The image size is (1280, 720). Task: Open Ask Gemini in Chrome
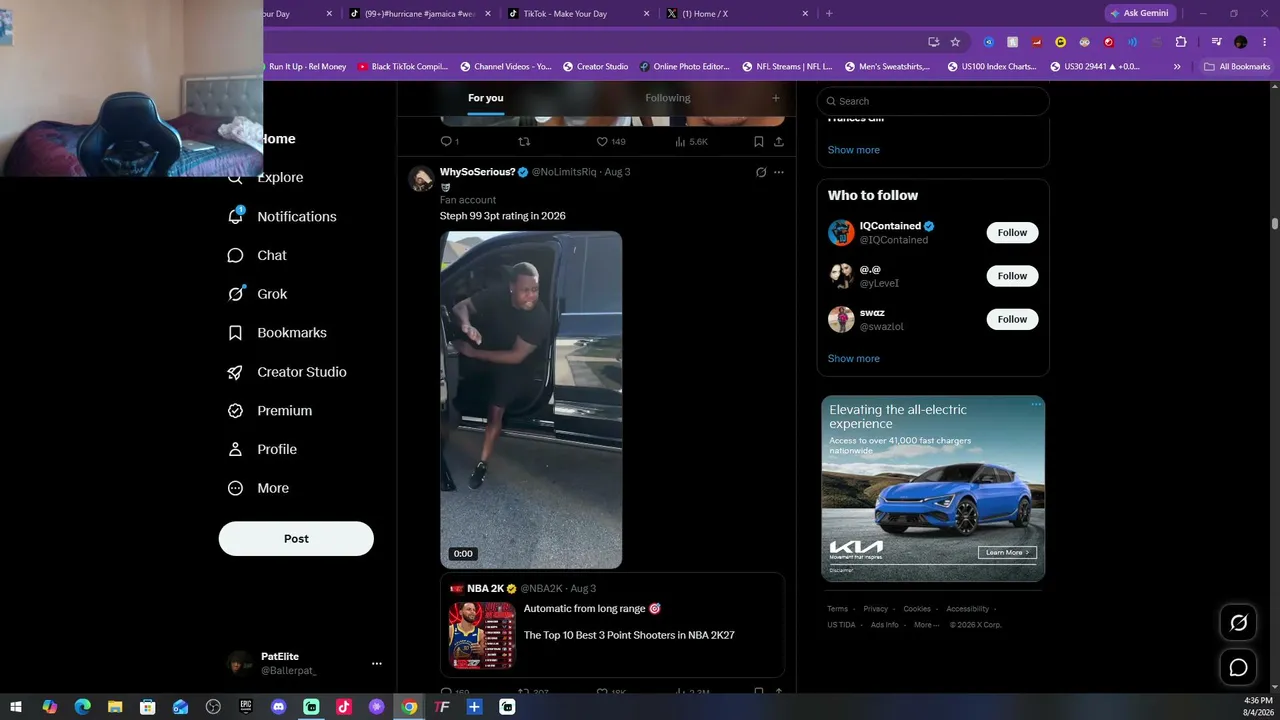[x=1139, y=14]
